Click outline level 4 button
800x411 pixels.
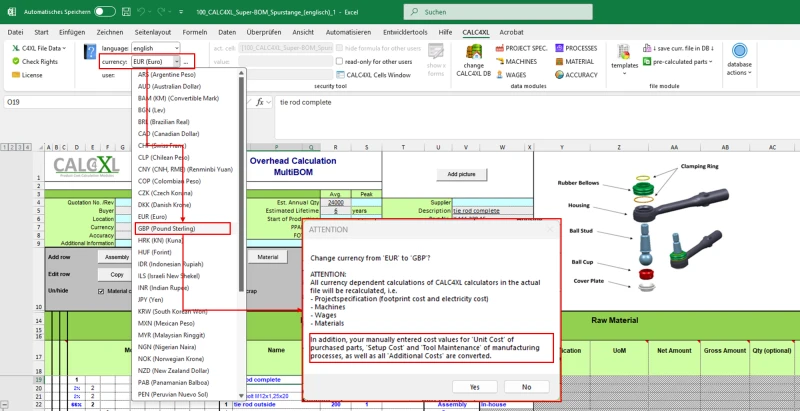pyautogui.click(x=28, y=147)
